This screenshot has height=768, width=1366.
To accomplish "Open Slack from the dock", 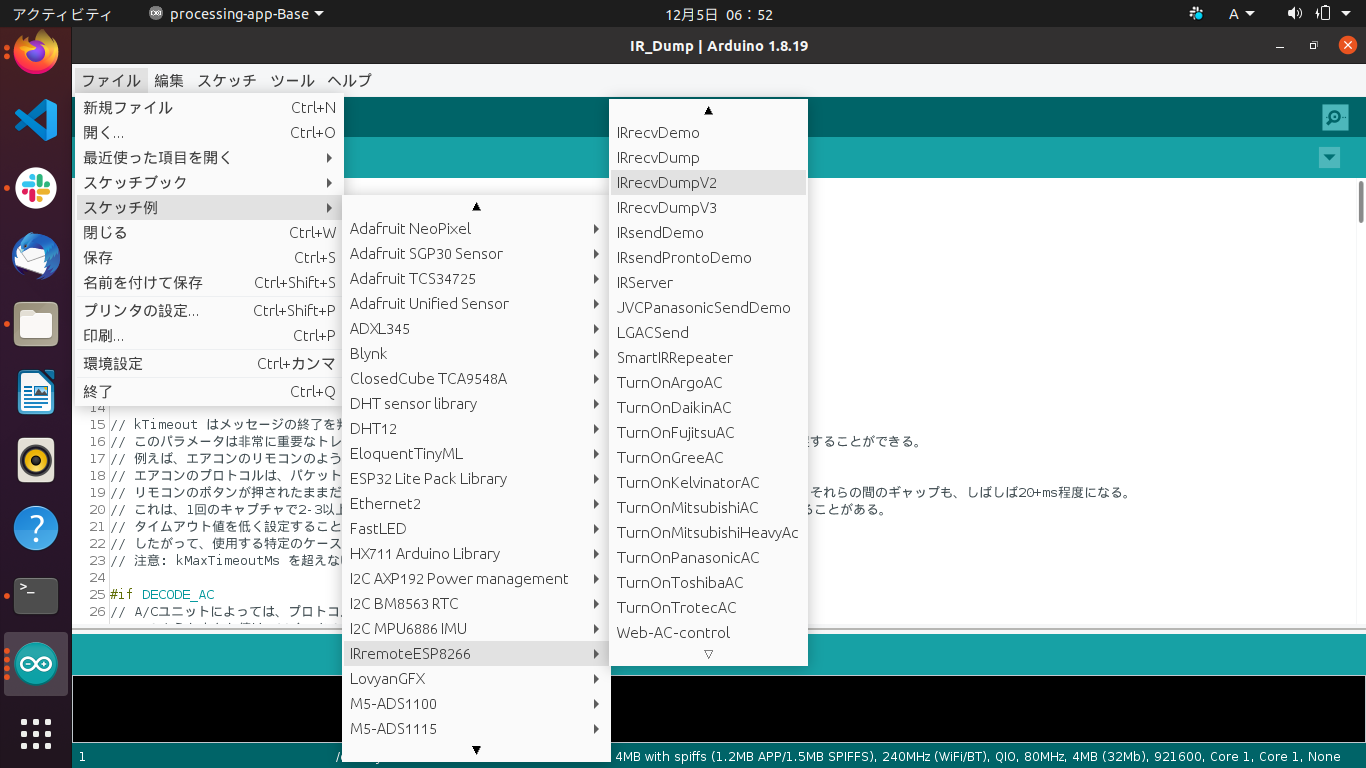I will pos(36,188).
